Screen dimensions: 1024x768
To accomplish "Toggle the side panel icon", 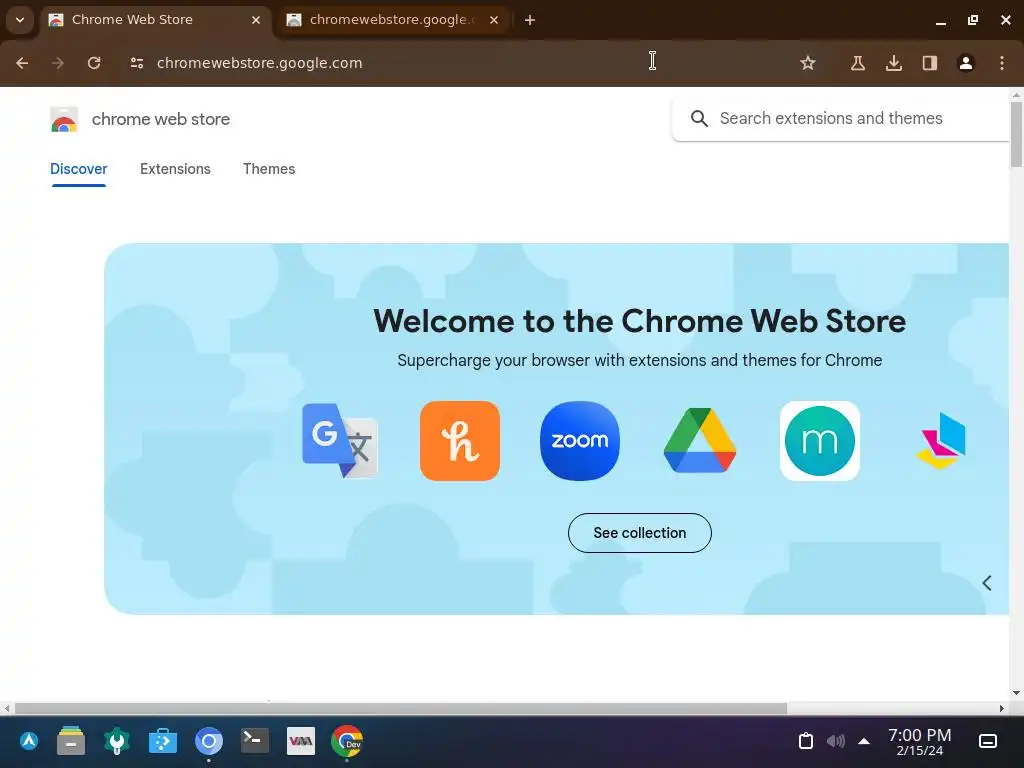I will pyautogui.click(x=929, y=63).
